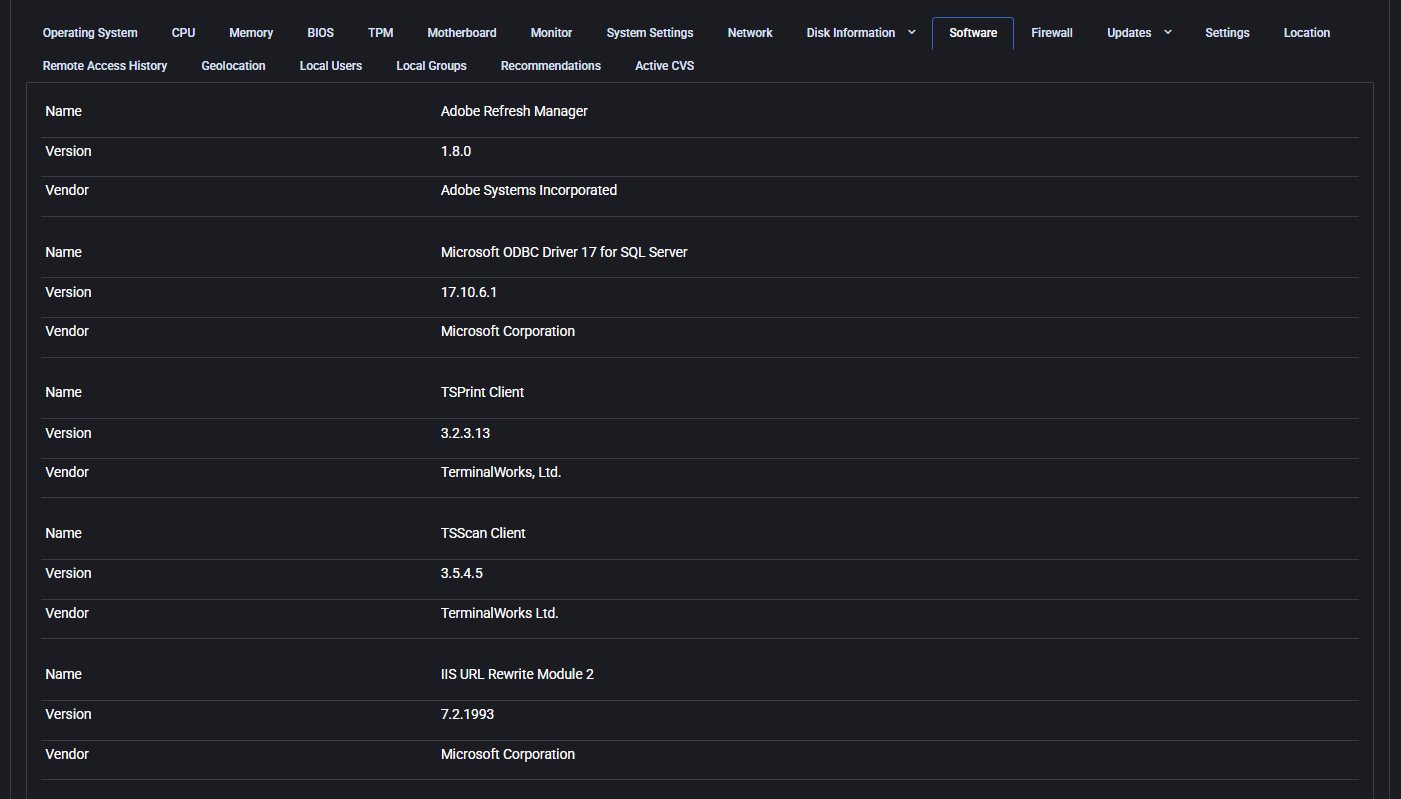Click Microsoft Corporation vendor under ODBC Driver
The image size is (1401, 799).
tap(508, 331)
